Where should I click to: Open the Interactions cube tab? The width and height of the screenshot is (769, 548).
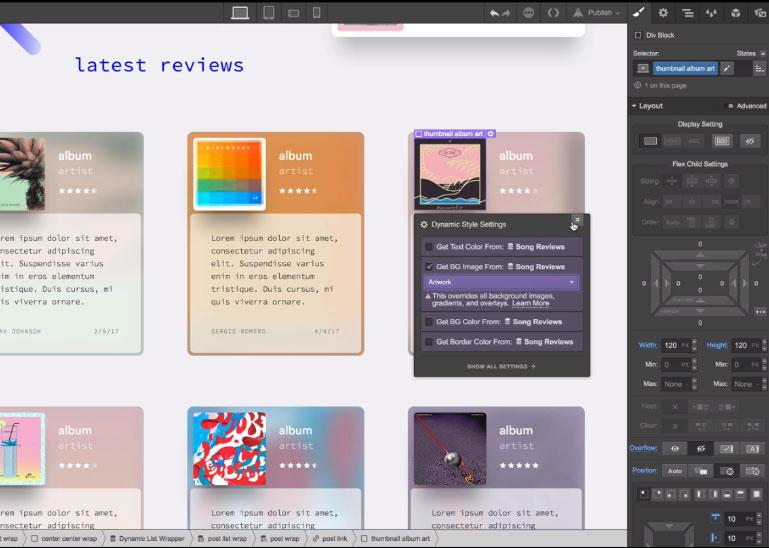[x=736, y=13]
